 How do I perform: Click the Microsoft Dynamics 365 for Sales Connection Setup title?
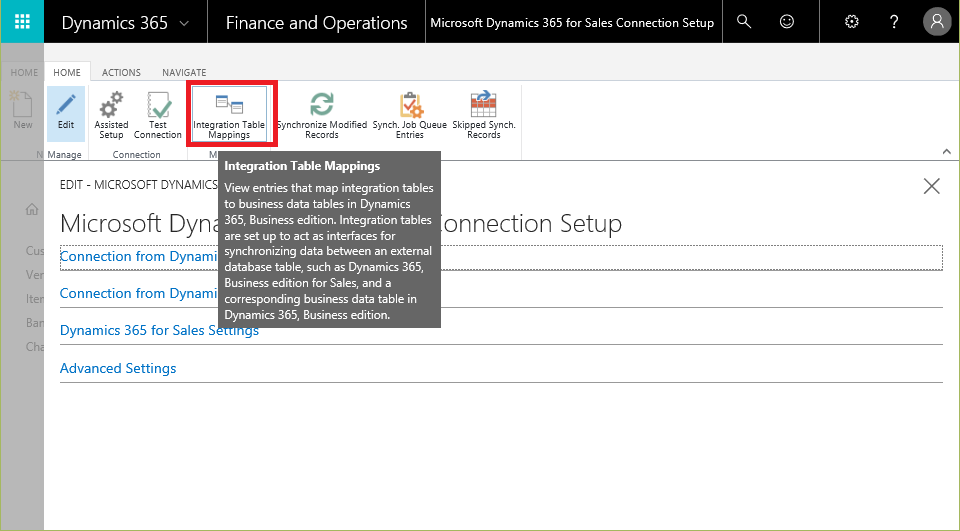click(x=572, y=23)
